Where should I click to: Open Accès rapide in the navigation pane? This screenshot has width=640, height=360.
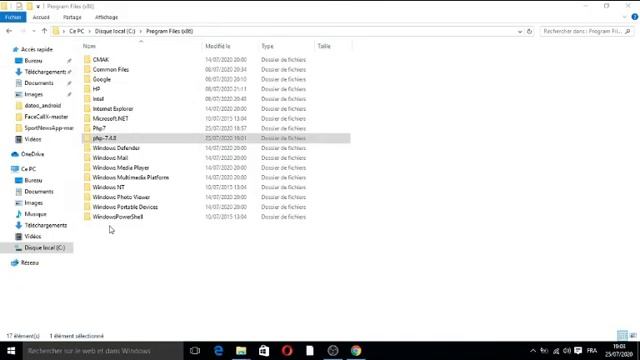coord(36,49)
